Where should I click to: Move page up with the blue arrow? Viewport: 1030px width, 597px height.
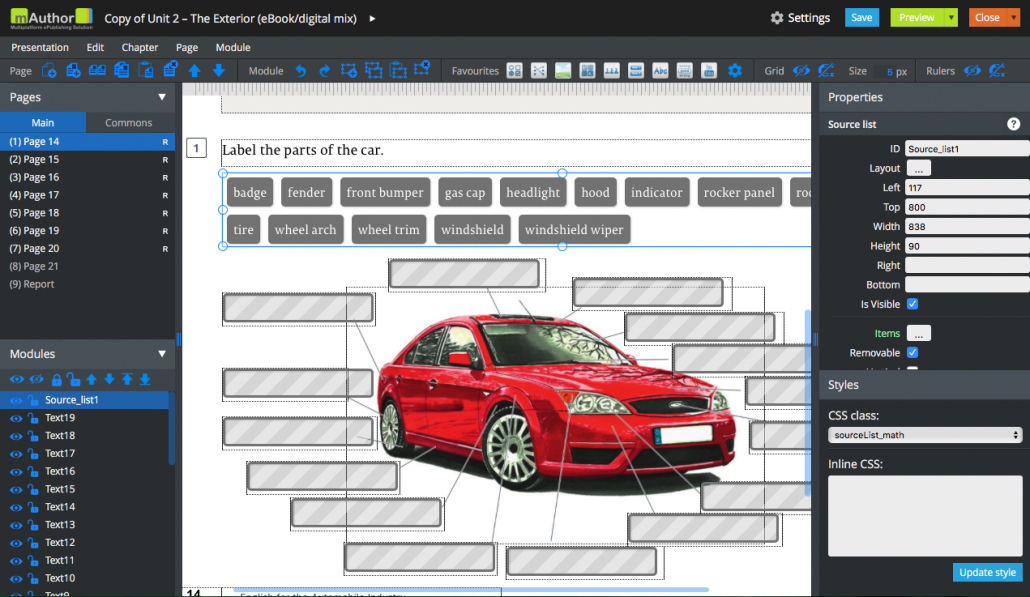click(194, 70)
